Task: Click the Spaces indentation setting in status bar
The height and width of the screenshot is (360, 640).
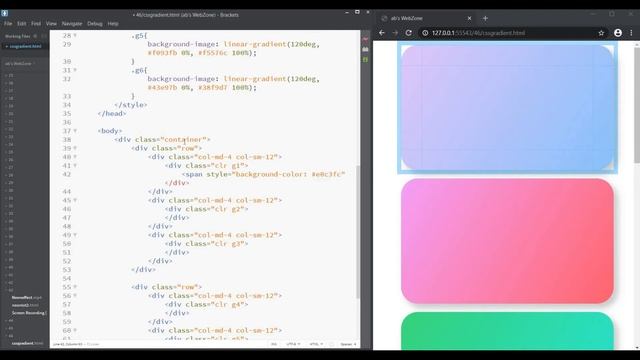Action: [348, 344]
